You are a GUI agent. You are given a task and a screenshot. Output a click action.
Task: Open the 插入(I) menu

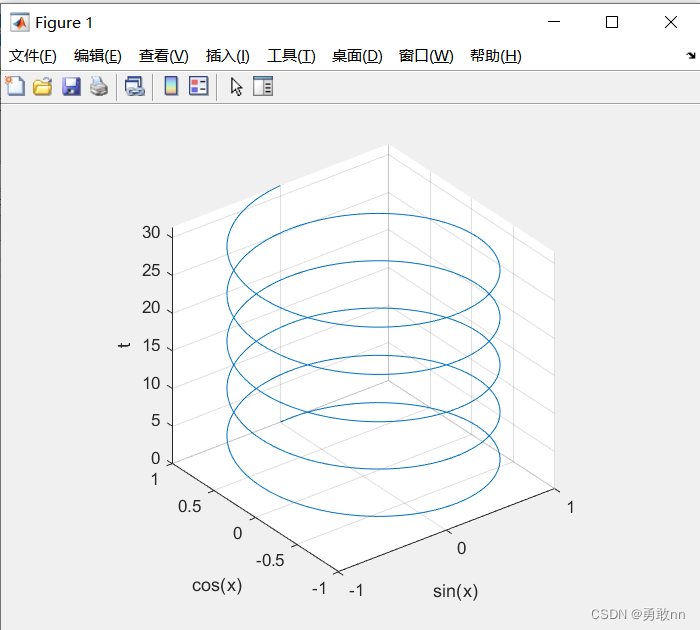coord(227,56)
